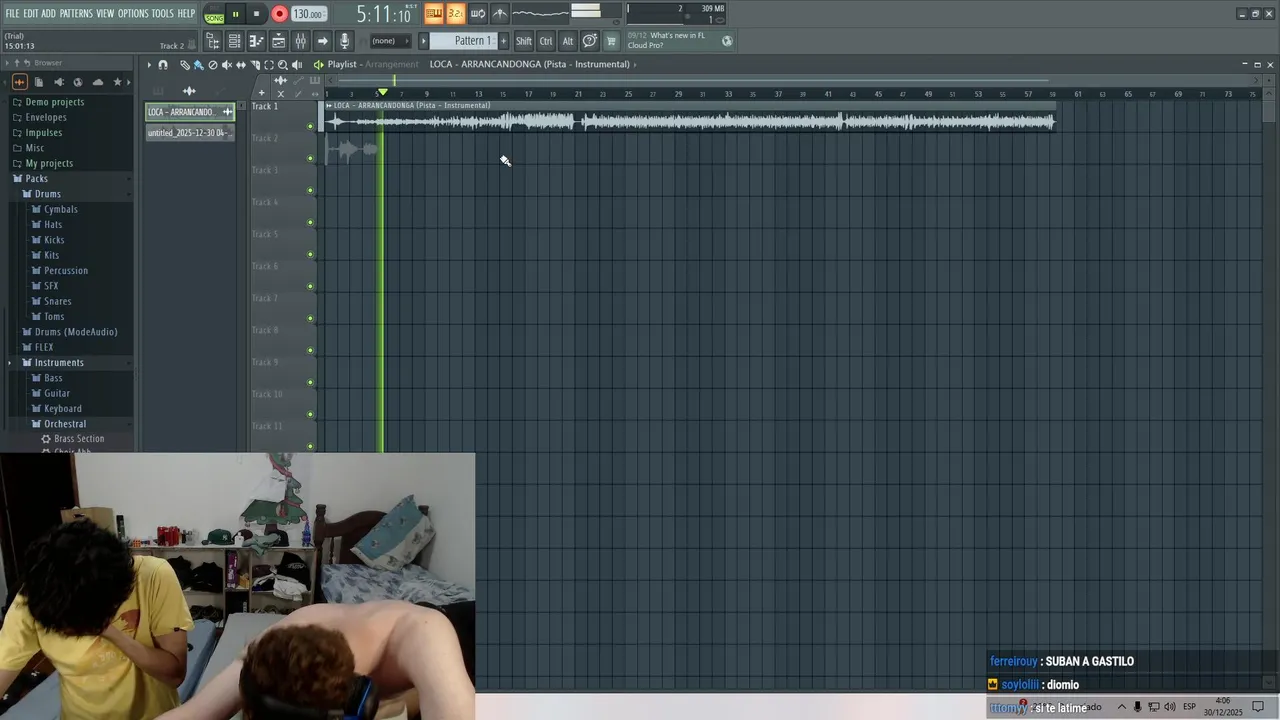This screenshot has width=1280, height=720.
Task: Collapse the Packs folder
Action: click(x=37, y=178)
